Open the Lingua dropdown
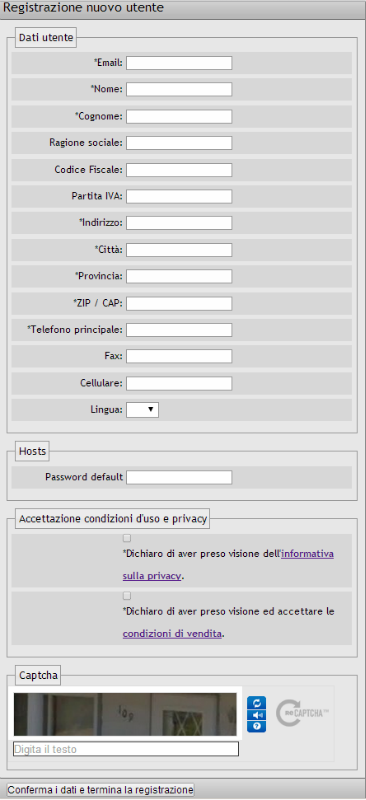This screenshot has height=800, width=366. point(142,410)
